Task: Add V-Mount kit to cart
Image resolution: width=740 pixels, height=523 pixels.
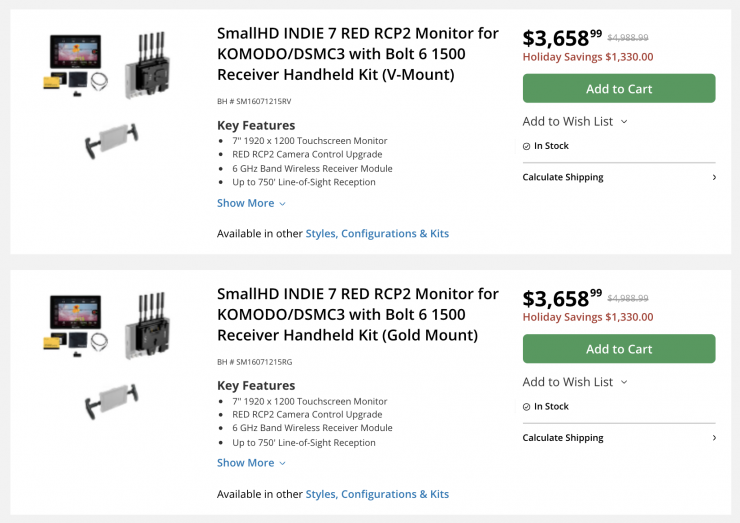Action: click(618, 89)
